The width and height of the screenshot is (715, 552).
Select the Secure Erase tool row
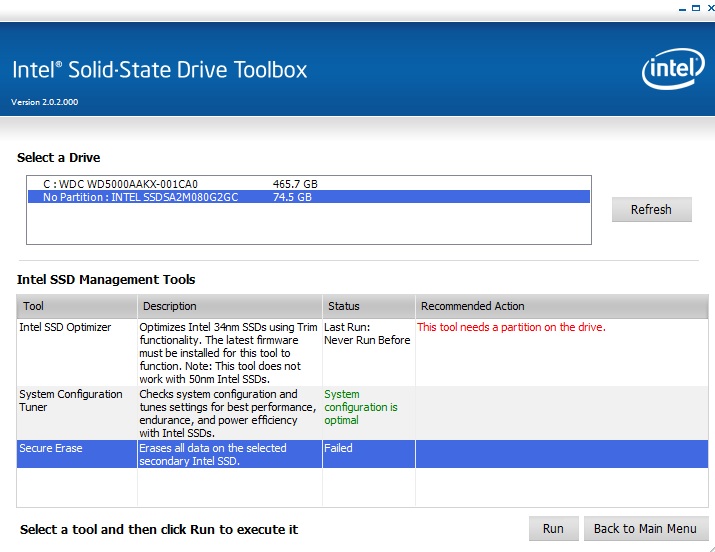pos(362,454)
